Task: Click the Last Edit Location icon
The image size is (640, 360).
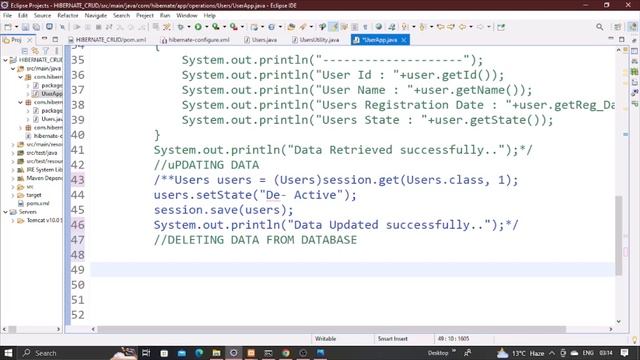Action: click(x=440, y=27)
